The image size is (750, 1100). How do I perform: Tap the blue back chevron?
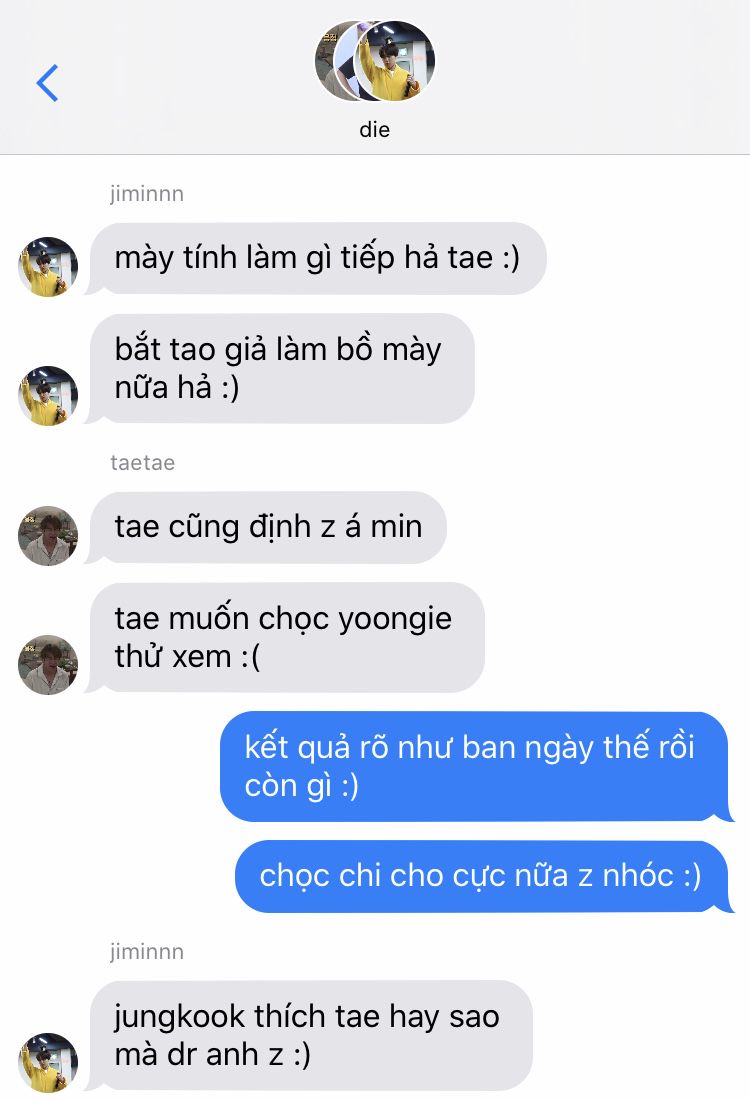tap(47, 83)
